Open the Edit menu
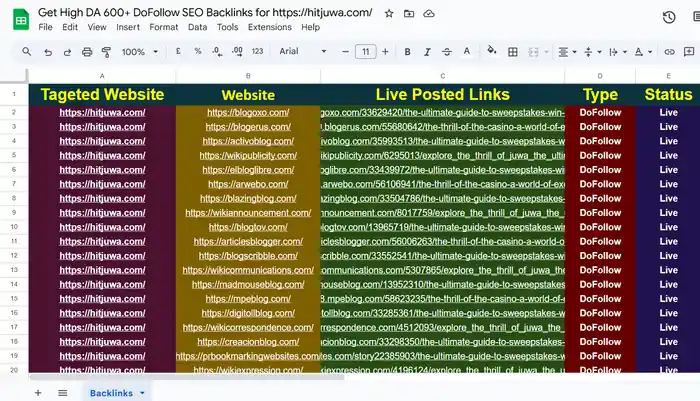Screen dimensions: 700x401 (70, 27)
